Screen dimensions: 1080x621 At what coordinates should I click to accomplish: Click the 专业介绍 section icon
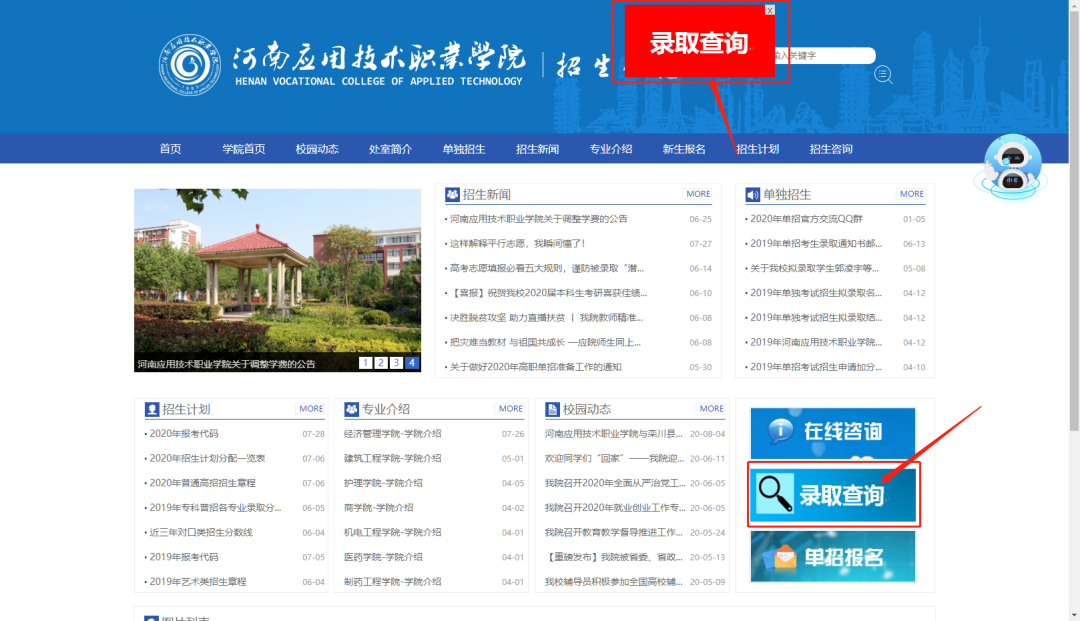click(x=351, y=410)
